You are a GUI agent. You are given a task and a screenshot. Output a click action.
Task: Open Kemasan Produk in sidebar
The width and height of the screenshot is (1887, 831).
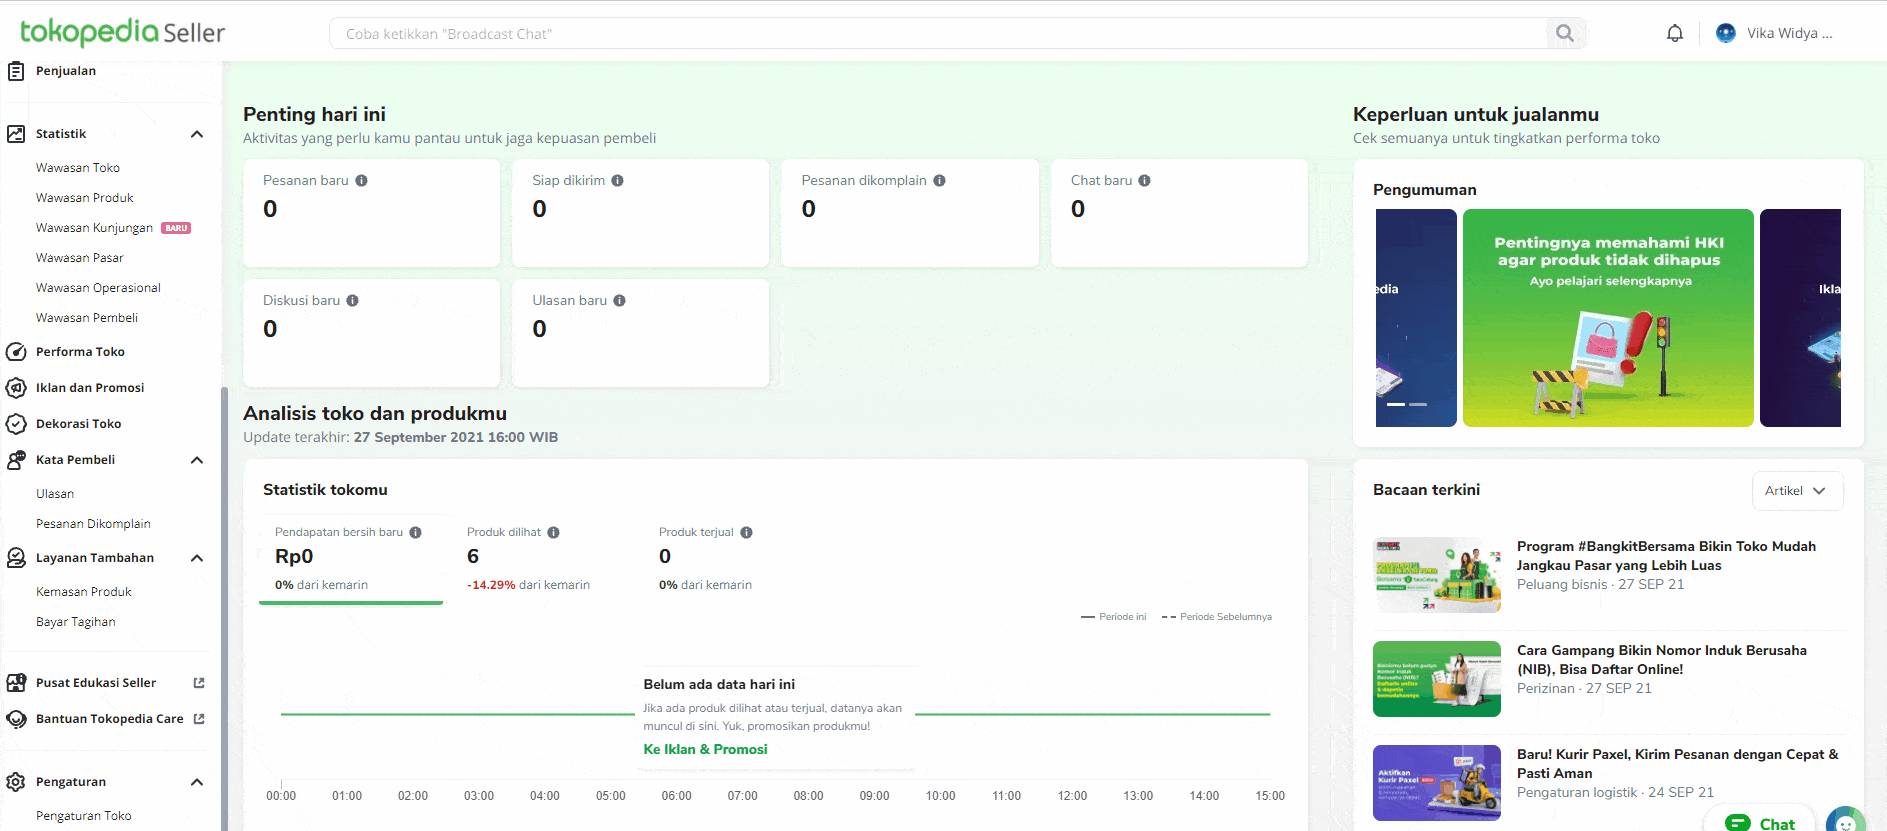coord(84,592)
